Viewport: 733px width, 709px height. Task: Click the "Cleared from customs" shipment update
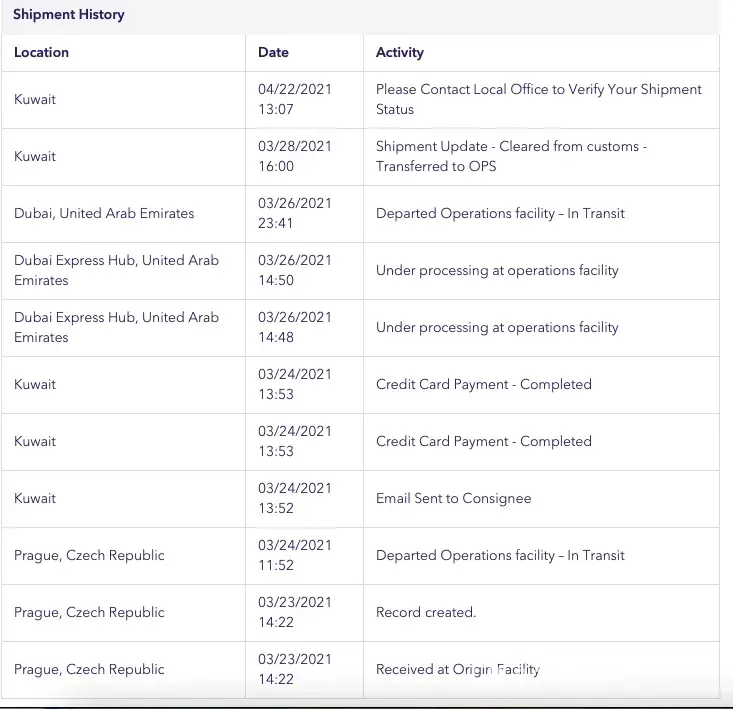(x=511, y=156)
